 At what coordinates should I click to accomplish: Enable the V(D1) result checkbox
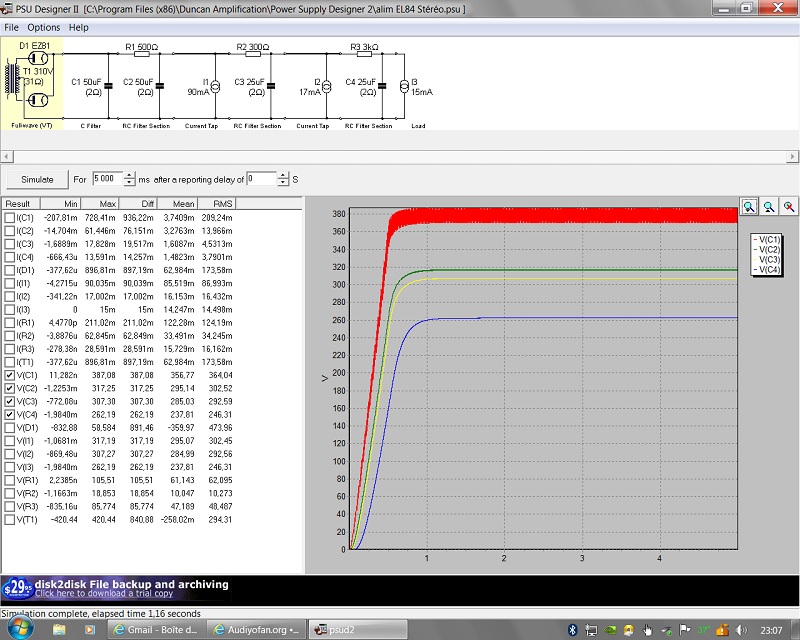(9, 428)
